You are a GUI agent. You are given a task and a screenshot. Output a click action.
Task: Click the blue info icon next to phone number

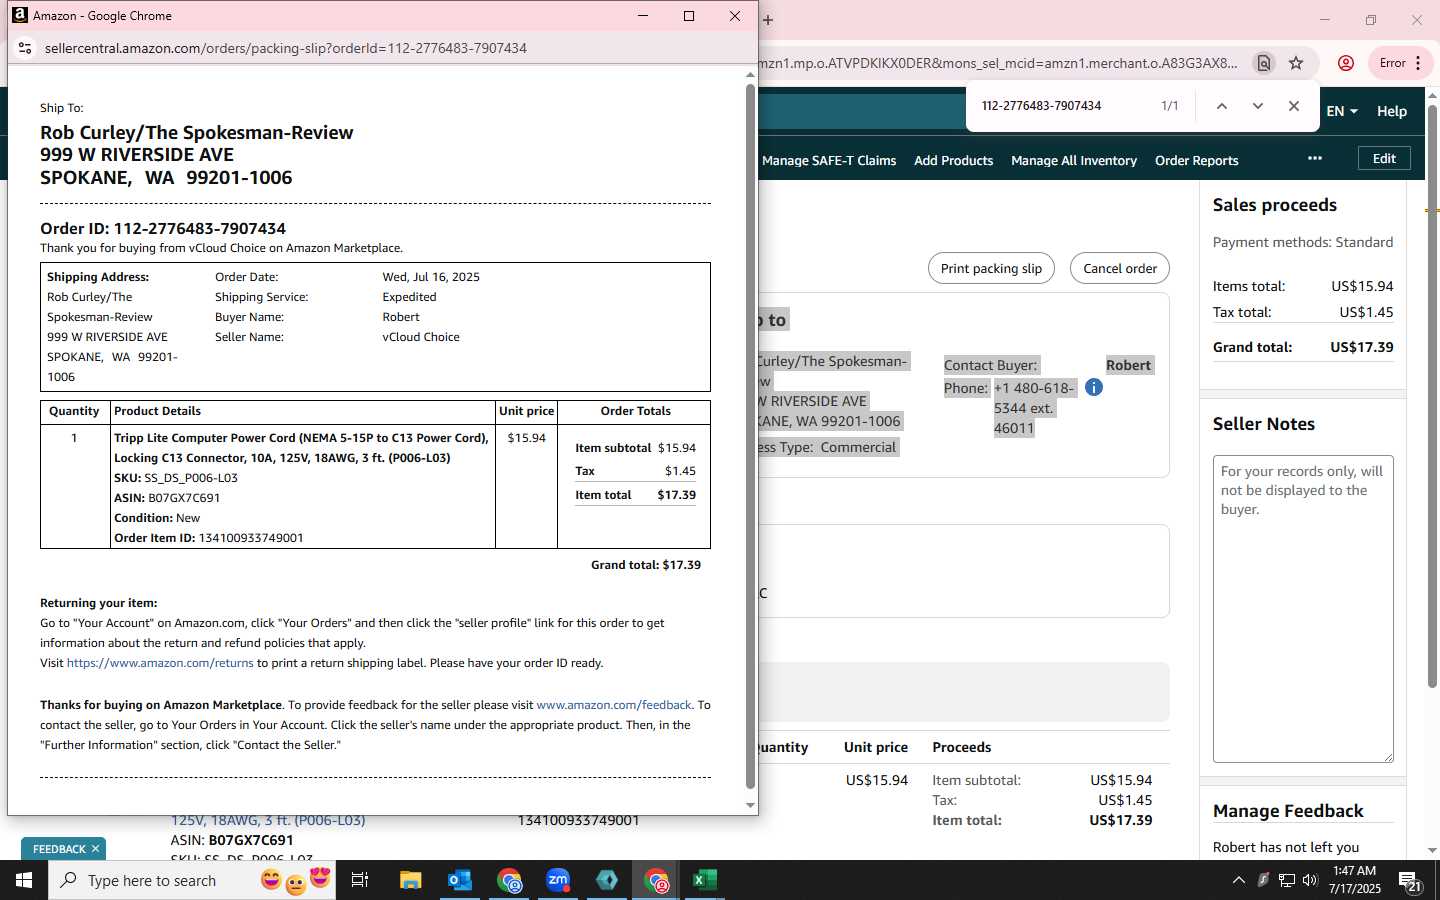pyautogui.click(x=1094, y=387)
